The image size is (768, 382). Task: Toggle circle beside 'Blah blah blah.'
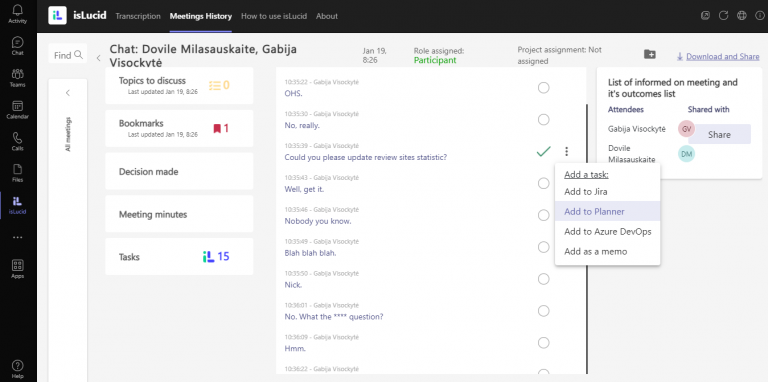pyautogui.click(x=543, y=247)
